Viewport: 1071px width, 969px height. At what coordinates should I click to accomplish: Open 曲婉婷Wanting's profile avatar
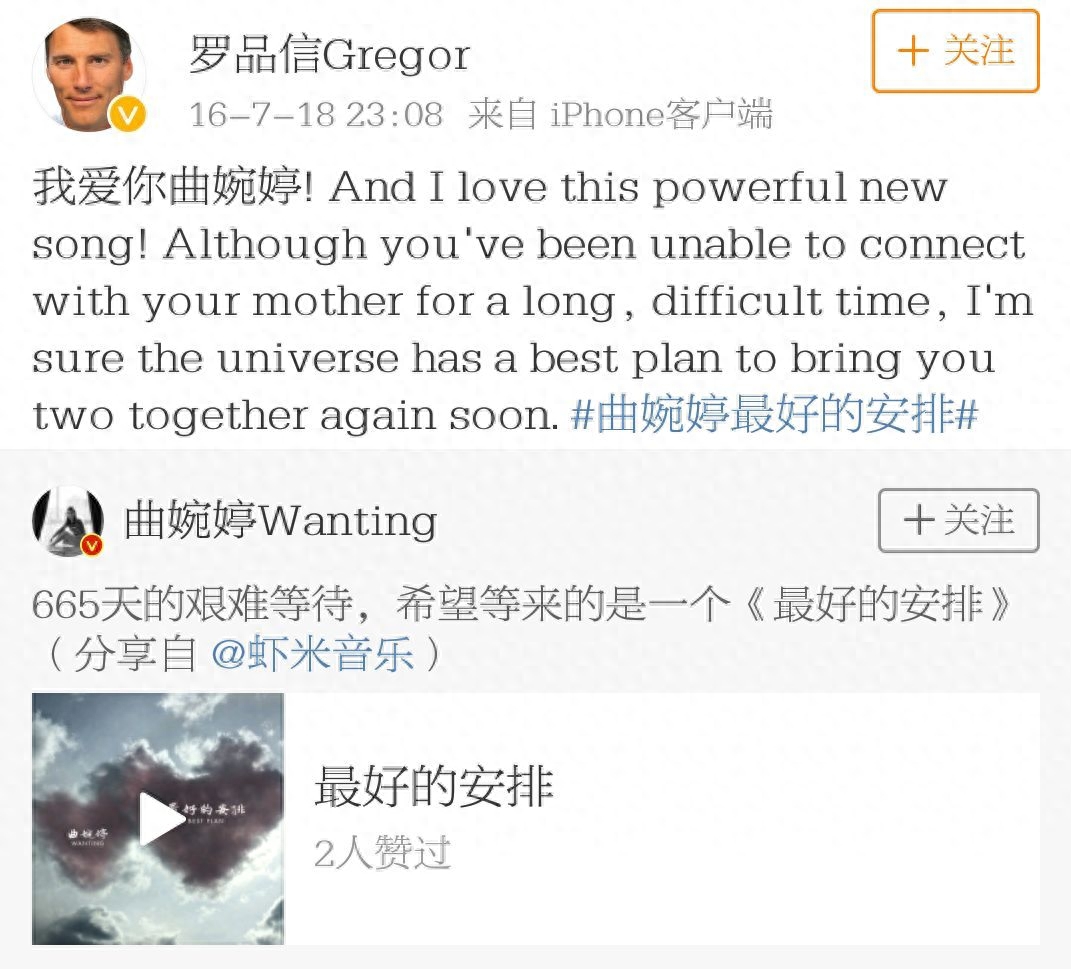[68, 521]
